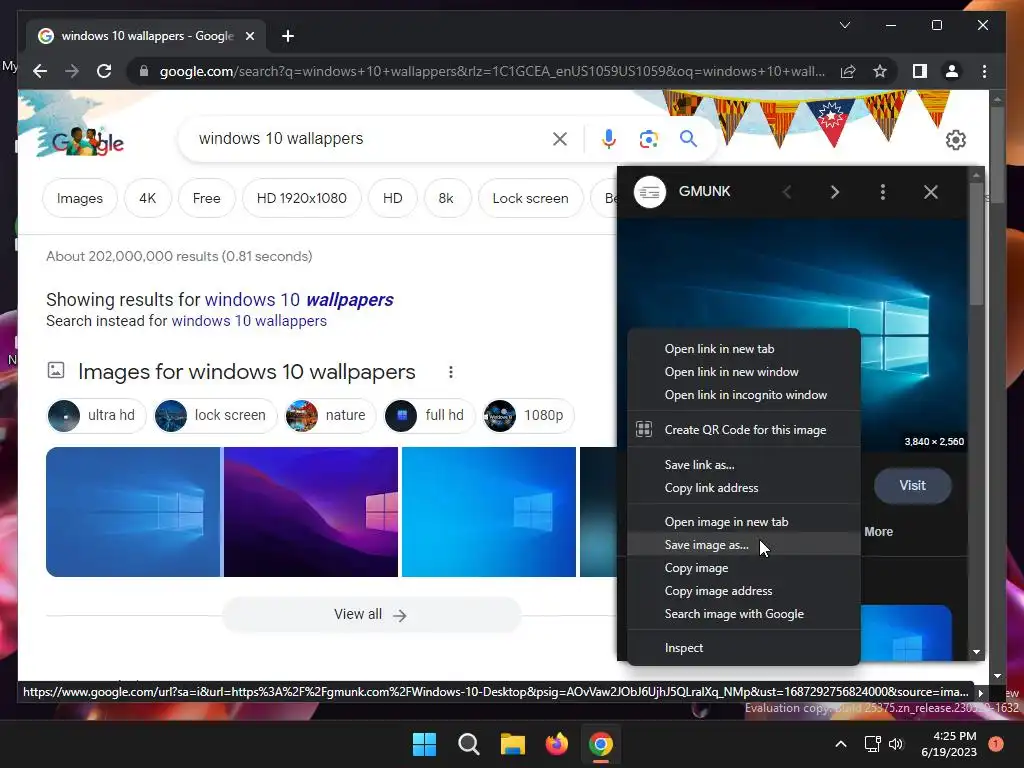Click the blue magnifier search icon
The width and height of the screenshot is (1024, 768).
pyautogui.click(x=688, y=138)
